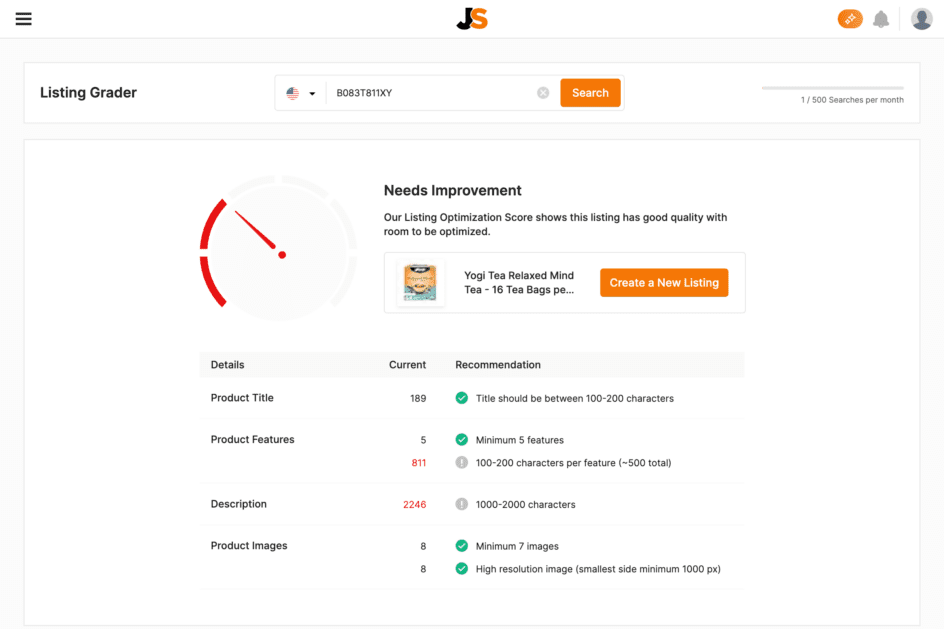Click the Needs Improvement heading

point(453,190)
